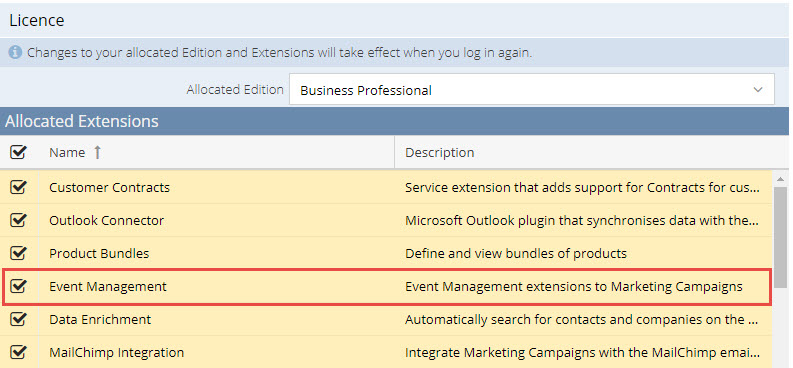Click the info icon beside the changes notice
Image resolution: width=793 pixels, height=368 pixels.
[x=15, y=52]
